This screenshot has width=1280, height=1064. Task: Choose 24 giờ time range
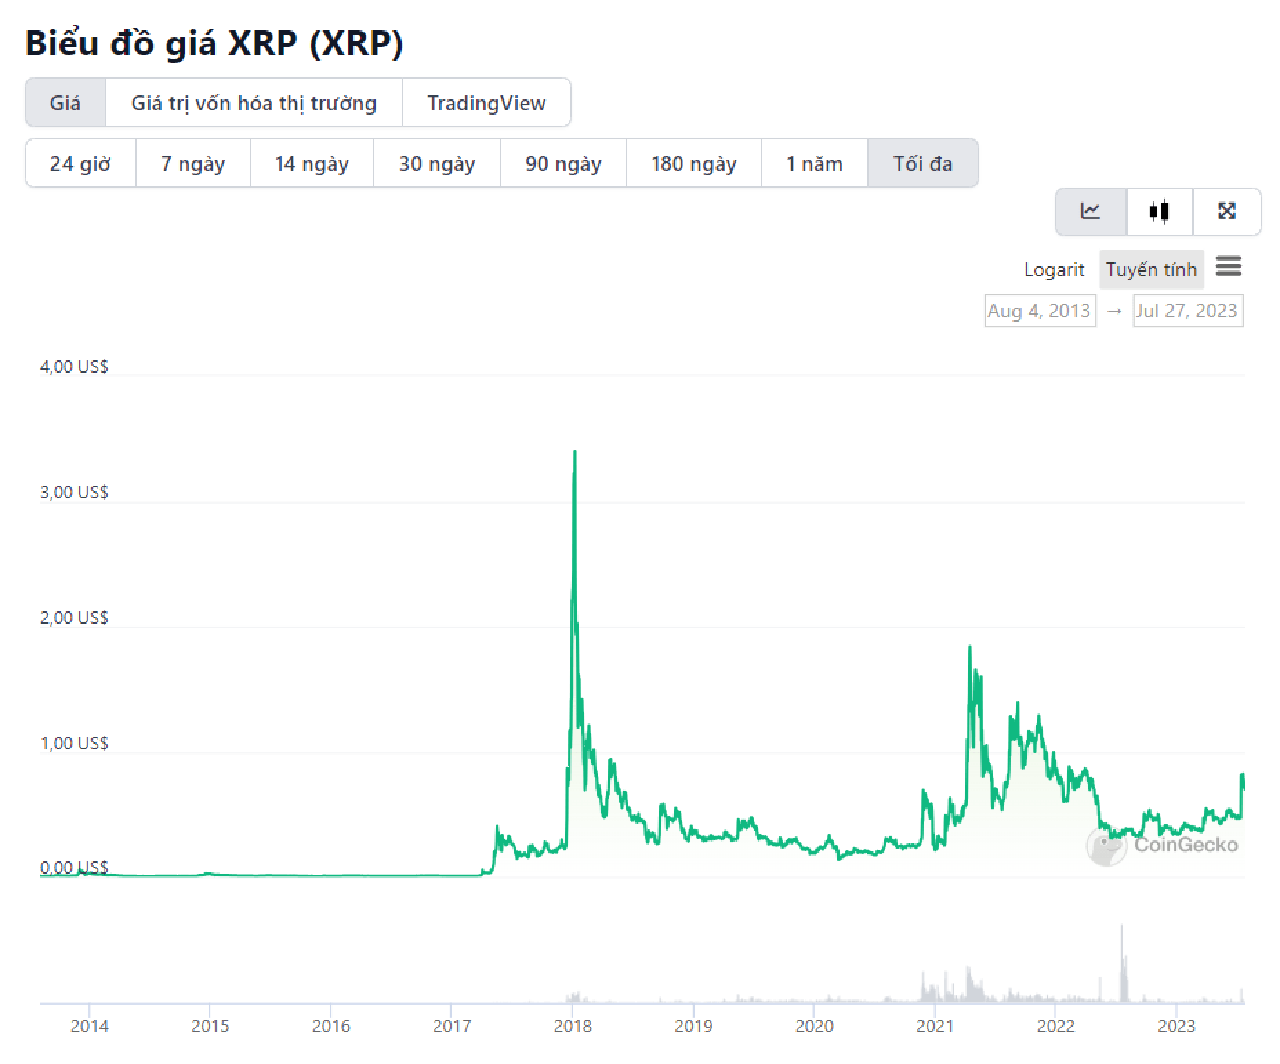pos(80,163)
